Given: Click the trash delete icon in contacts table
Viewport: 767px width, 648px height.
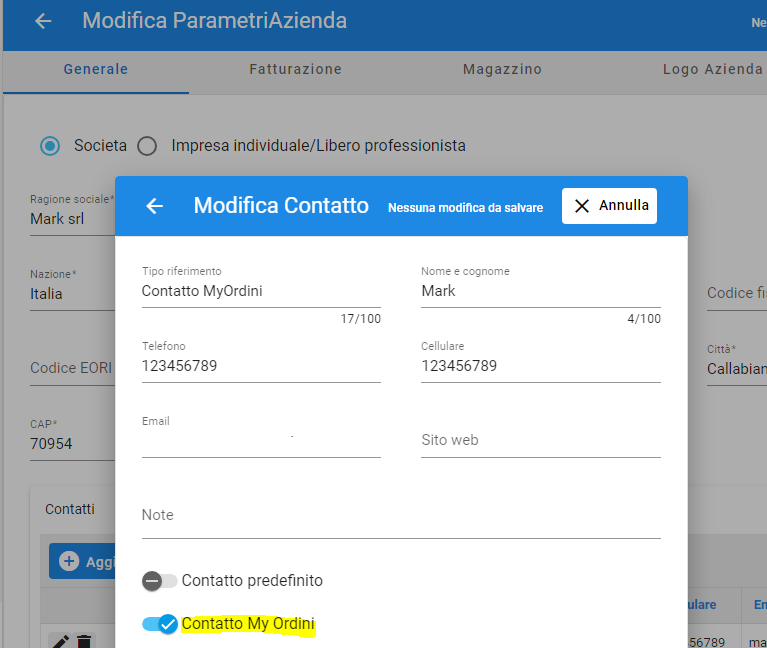Looking at the screenshot, I should (84, 641).
